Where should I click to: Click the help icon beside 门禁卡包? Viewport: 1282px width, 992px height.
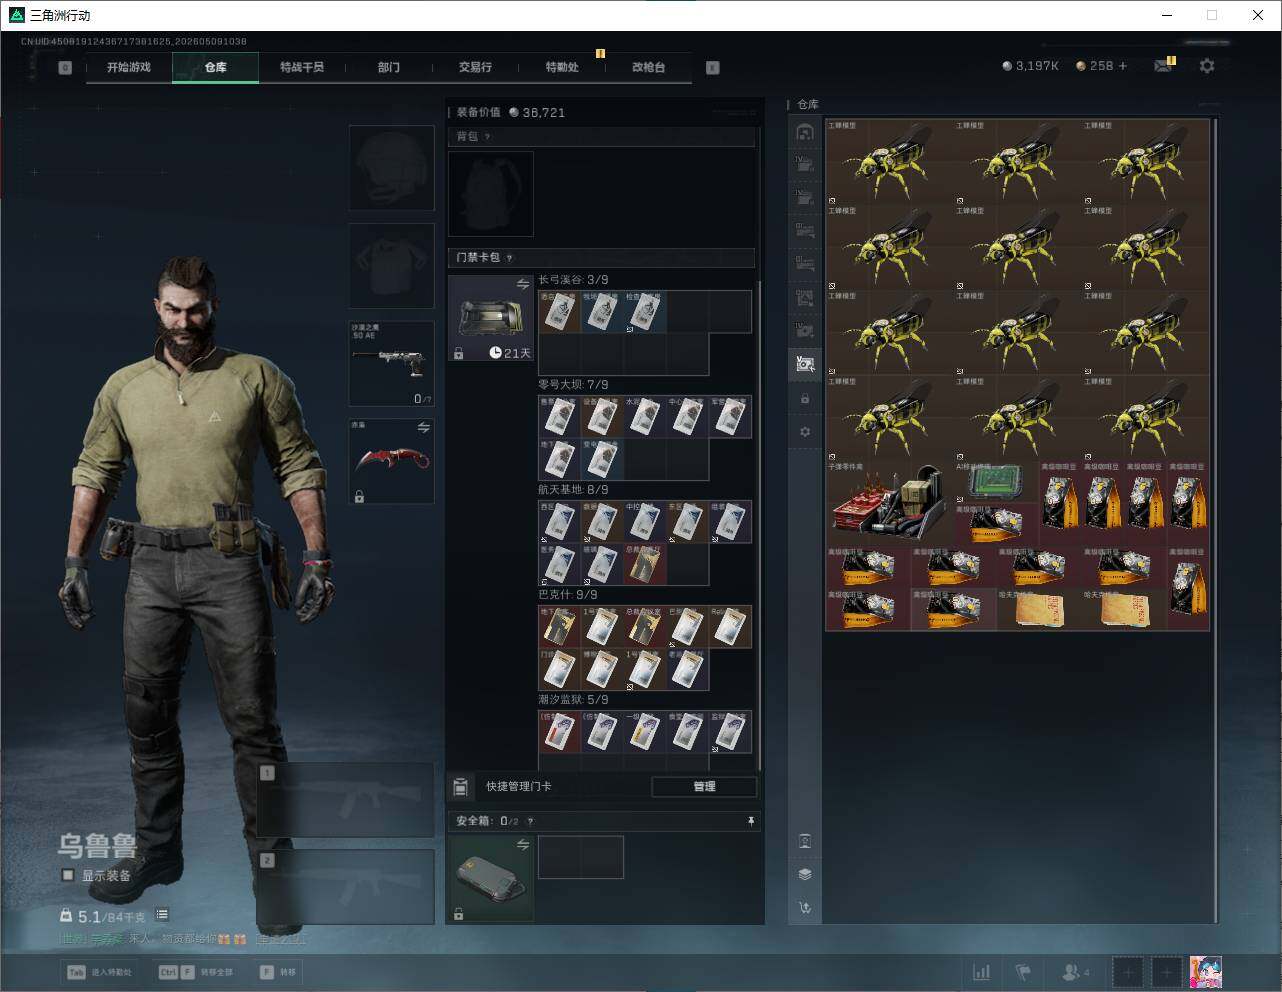click(x=509, y=258)
